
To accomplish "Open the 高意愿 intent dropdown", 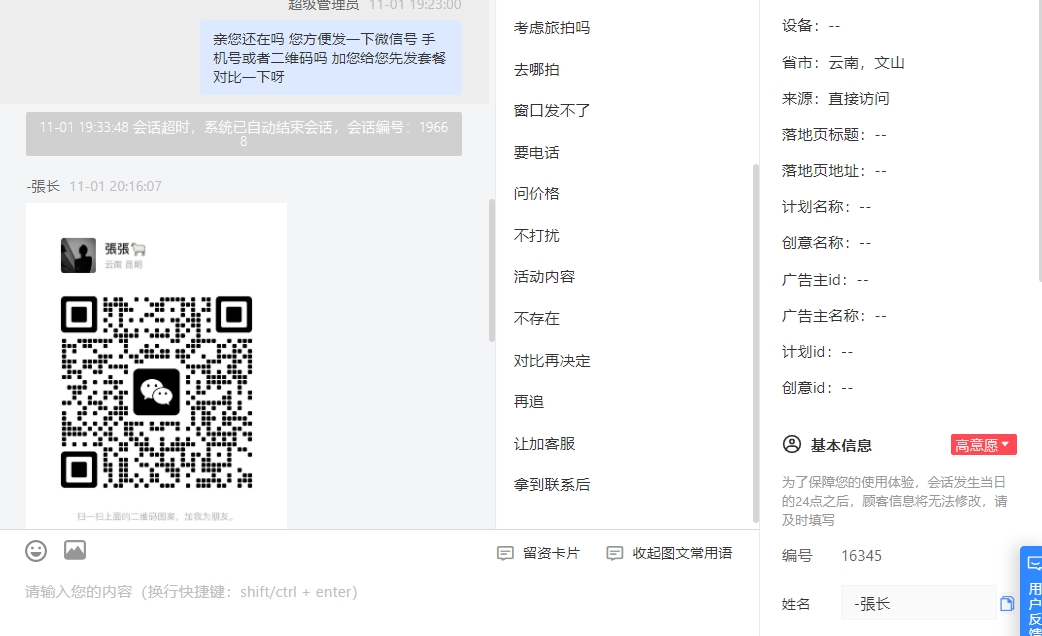I will pos(984,445).
